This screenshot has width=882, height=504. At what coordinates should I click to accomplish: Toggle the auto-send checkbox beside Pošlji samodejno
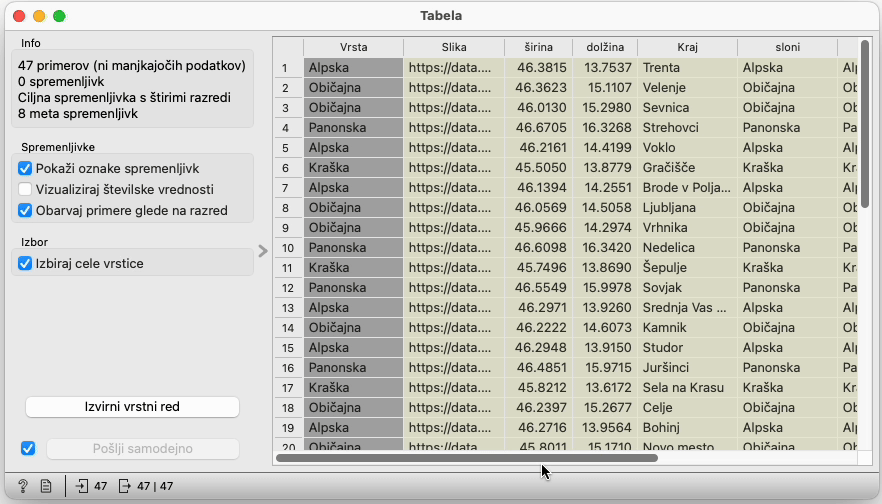[x=28, y=448]
